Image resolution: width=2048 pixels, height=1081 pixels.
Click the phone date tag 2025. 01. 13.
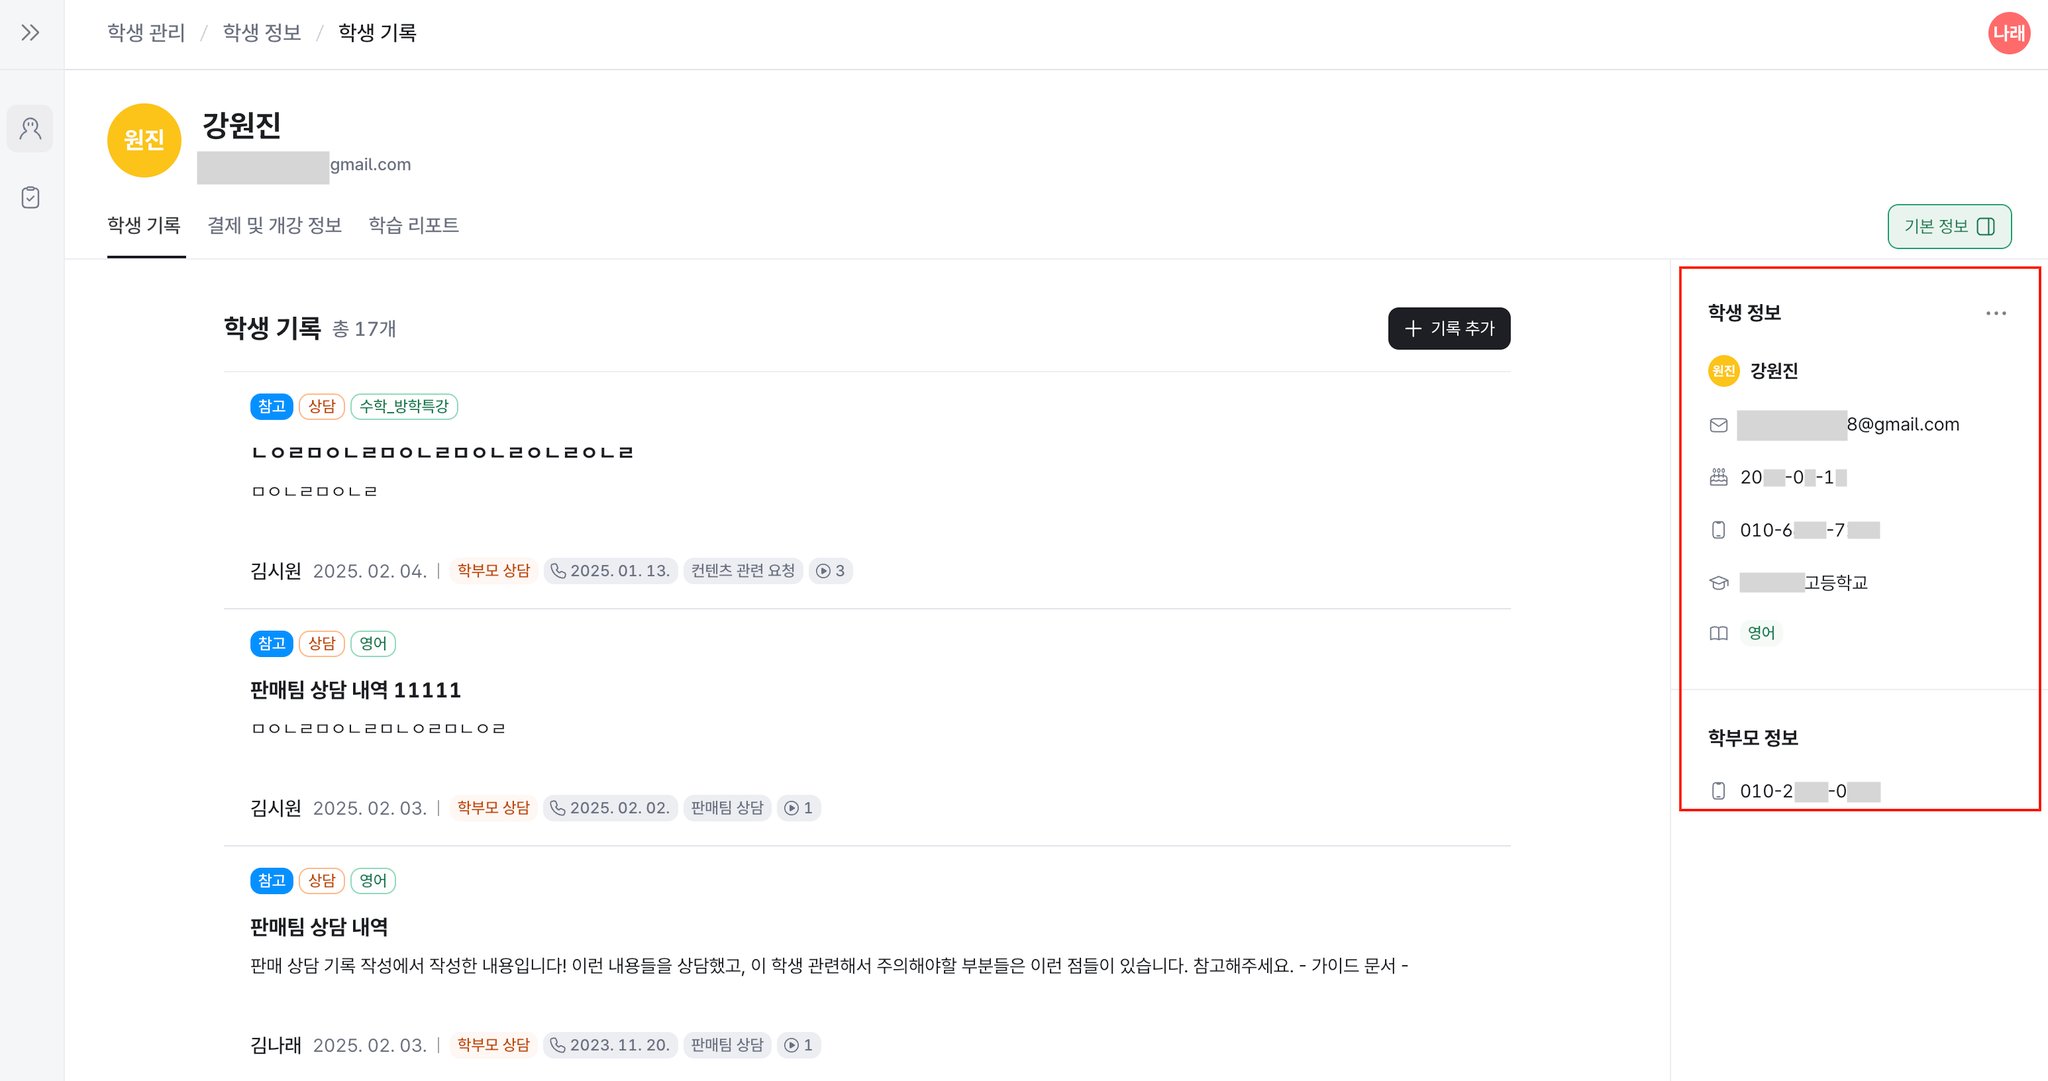coord(611,571)
